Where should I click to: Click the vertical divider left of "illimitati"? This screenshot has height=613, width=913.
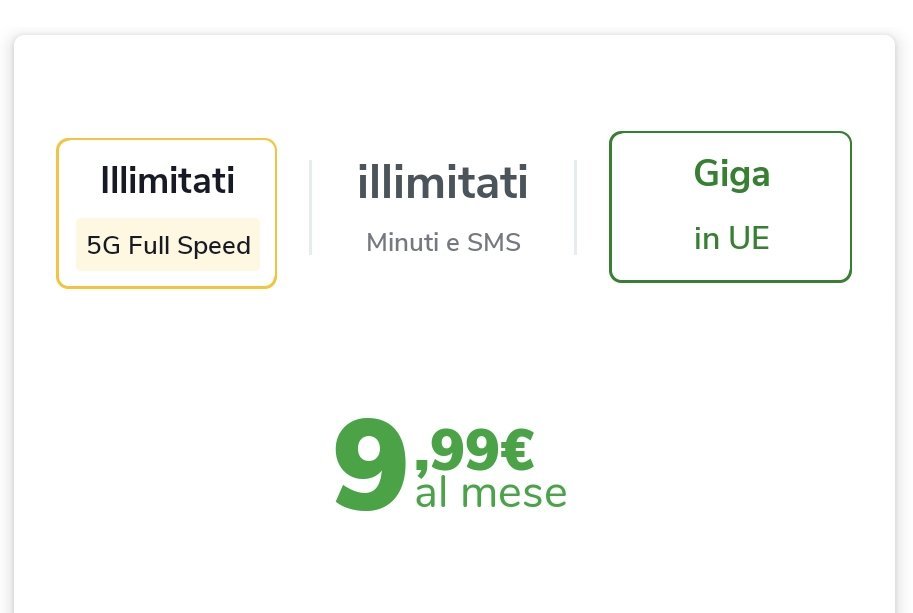pyautogui.click(x=311, y=207)
